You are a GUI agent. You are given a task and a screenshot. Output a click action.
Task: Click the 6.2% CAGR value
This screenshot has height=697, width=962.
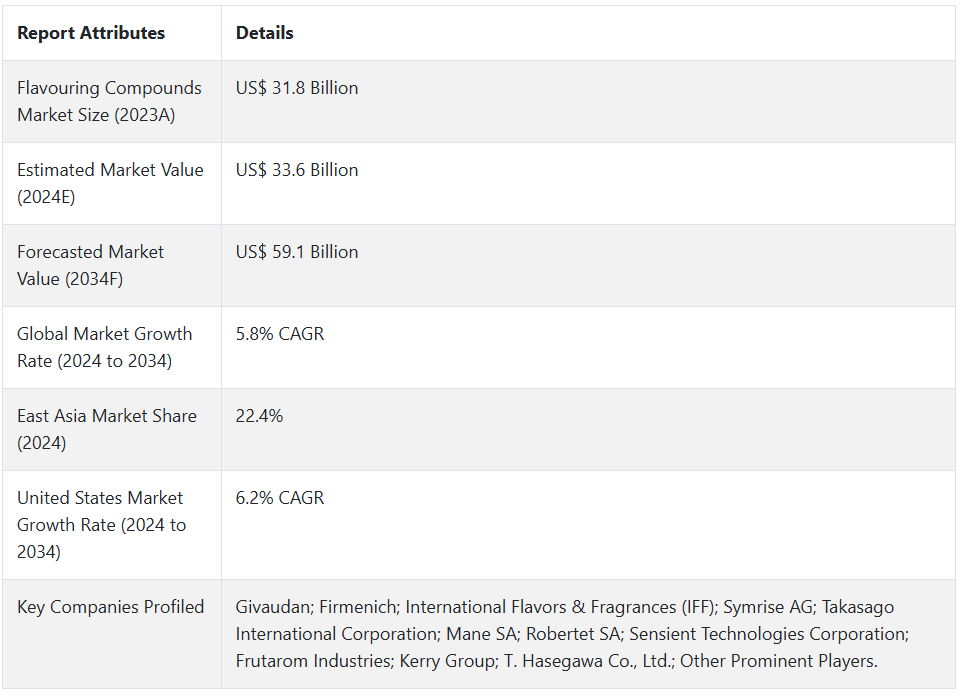tap(280, 498)
